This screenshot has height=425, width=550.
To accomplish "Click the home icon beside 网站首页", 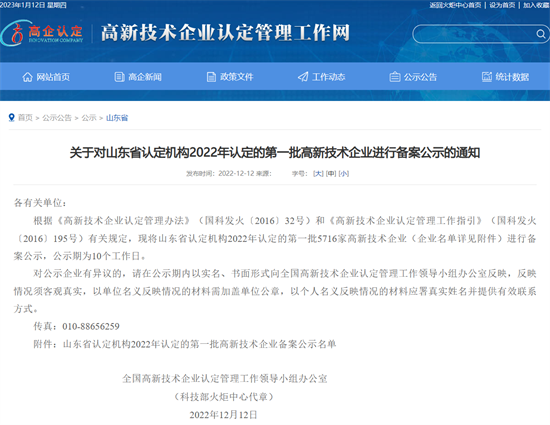I will pyautogui.click(x=27, y=77).
